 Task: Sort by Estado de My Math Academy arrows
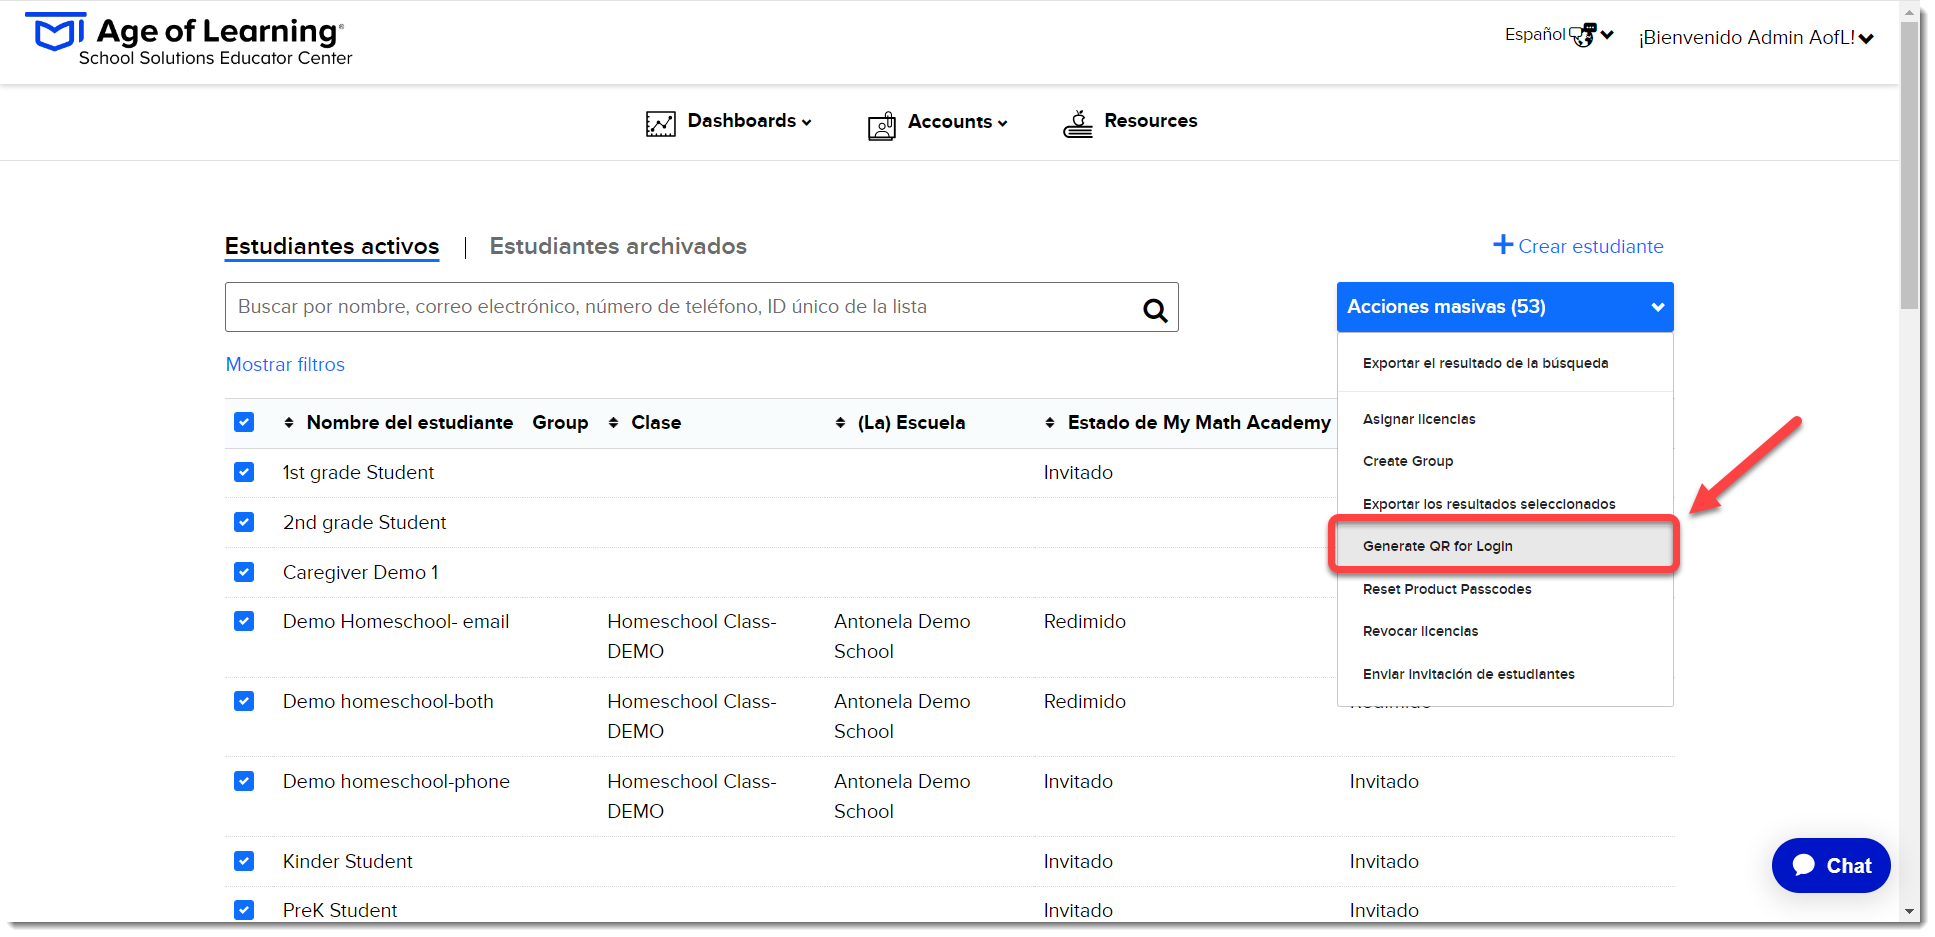1050,423
